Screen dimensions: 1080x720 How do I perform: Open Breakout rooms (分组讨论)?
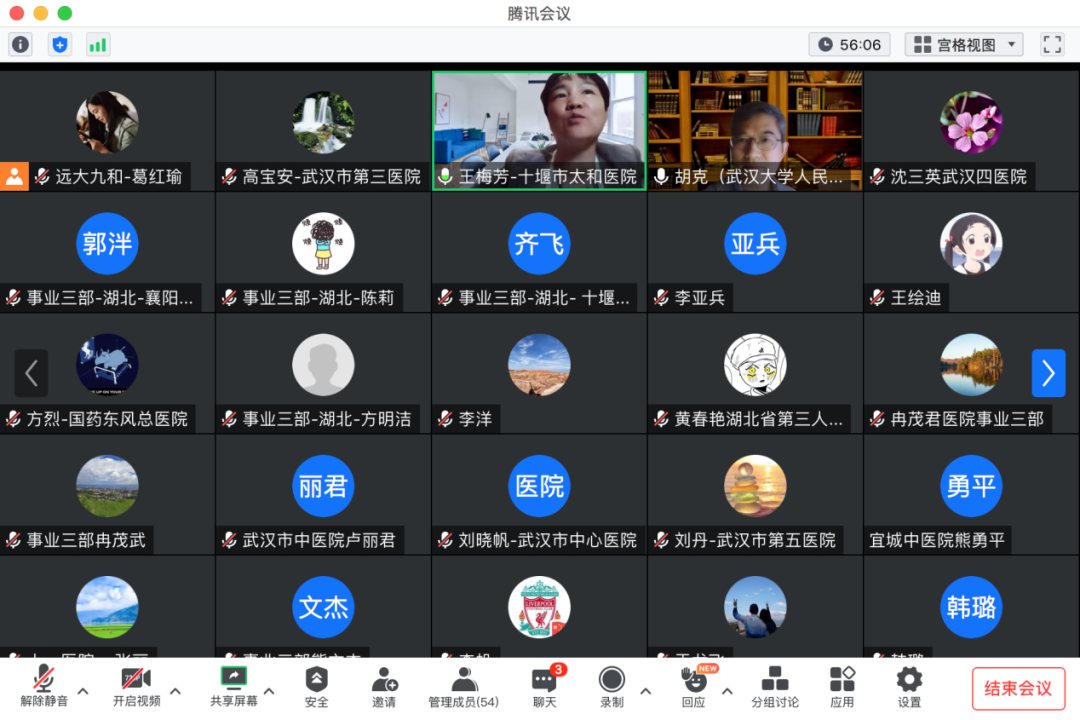click(x=775, y=686)
